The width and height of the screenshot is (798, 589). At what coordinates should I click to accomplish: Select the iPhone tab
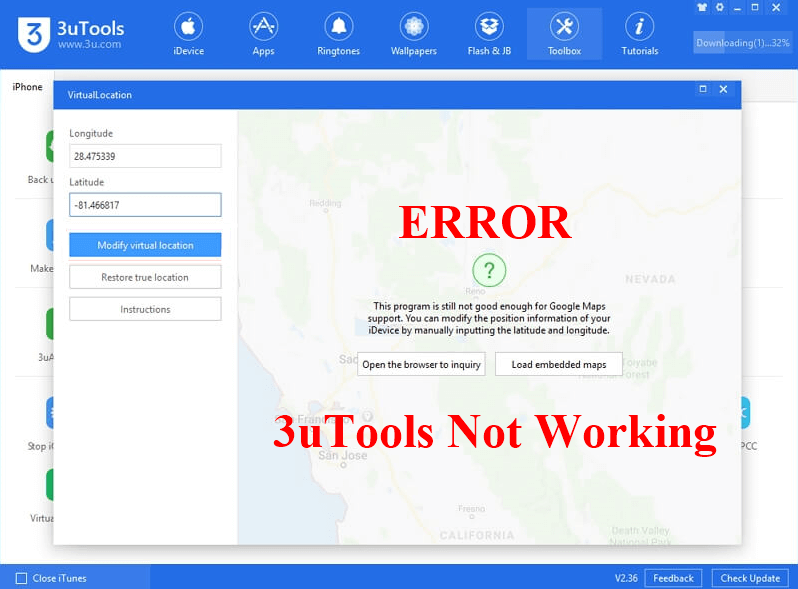[27, 87]
